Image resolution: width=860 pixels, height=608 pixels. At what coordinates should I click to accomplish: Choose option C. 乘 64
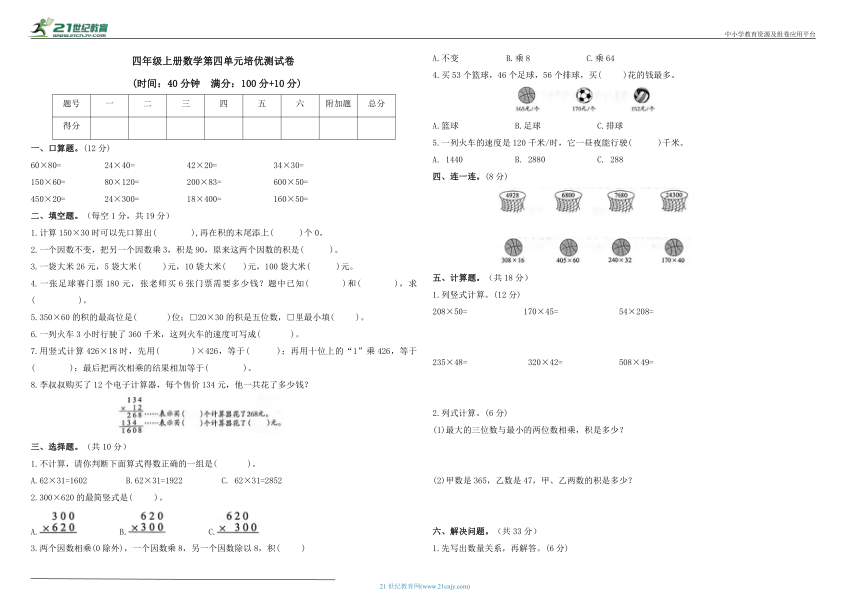pos(601,58)
